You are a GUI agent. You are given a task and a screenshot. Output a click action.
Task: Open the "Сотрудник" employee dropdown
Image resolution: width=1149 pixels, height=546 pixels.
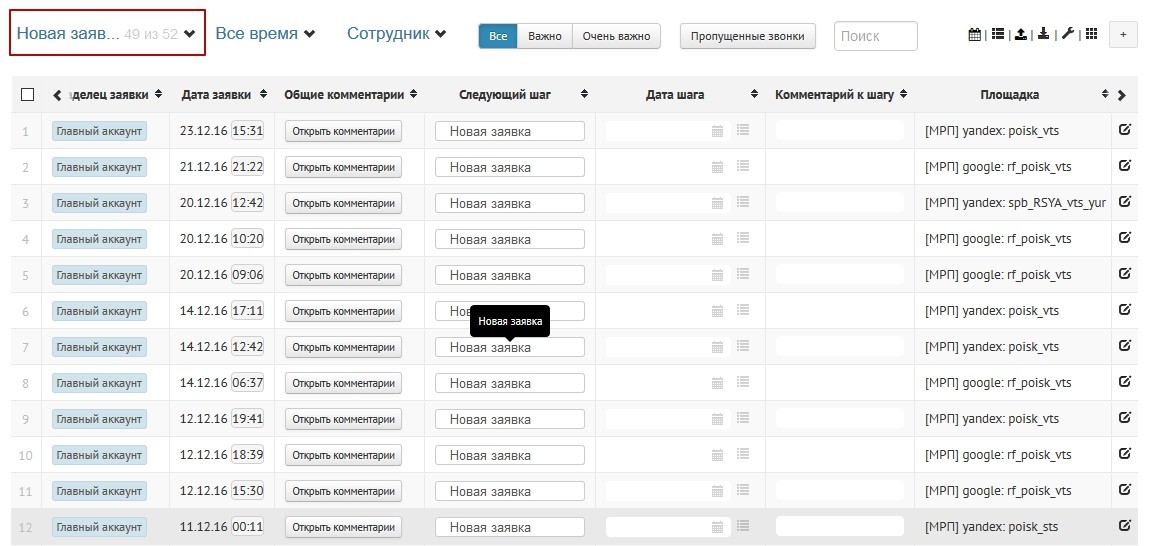pos(396,34)
